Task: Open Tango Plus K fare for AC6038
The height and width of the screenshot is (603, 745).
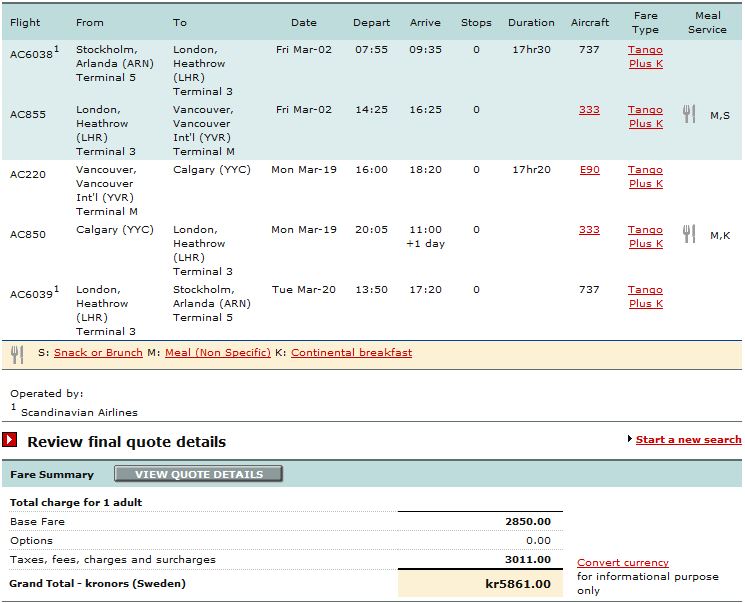Action: click(x=645, y=57)
